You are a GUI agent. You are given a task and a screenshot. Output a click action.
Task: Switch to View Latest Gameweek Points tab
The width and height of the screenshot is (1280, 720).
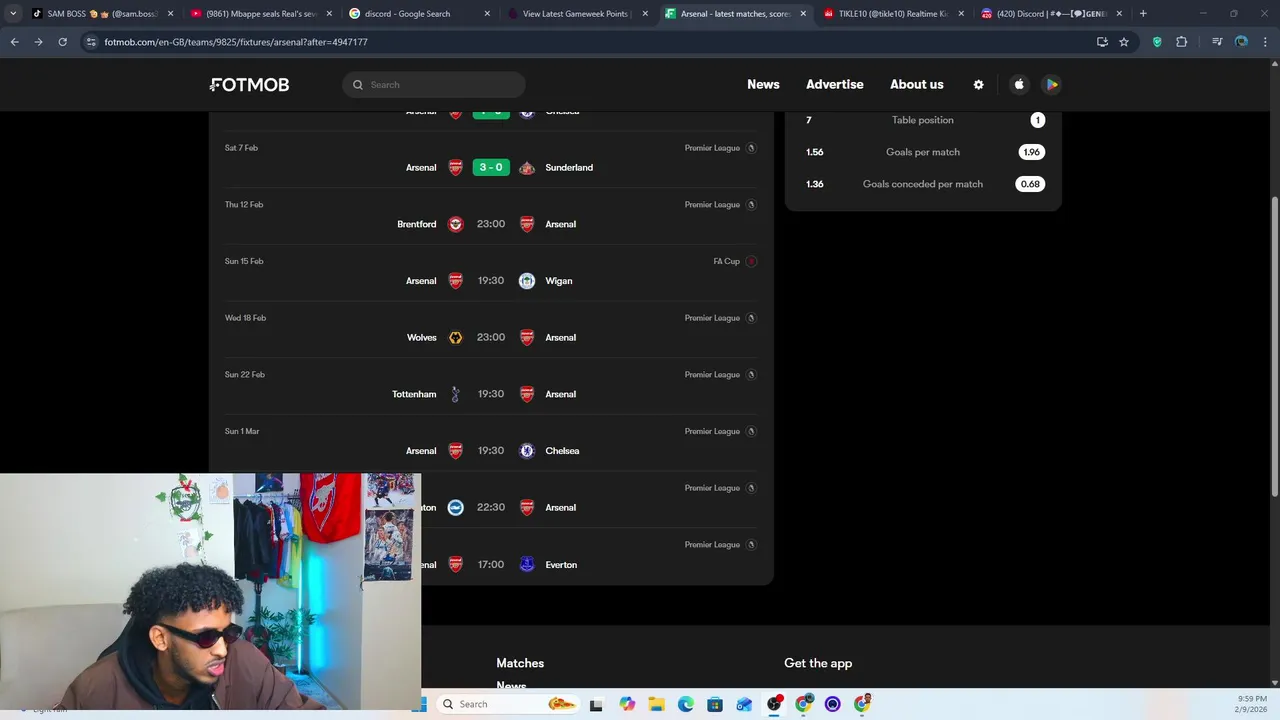[578, 14]
